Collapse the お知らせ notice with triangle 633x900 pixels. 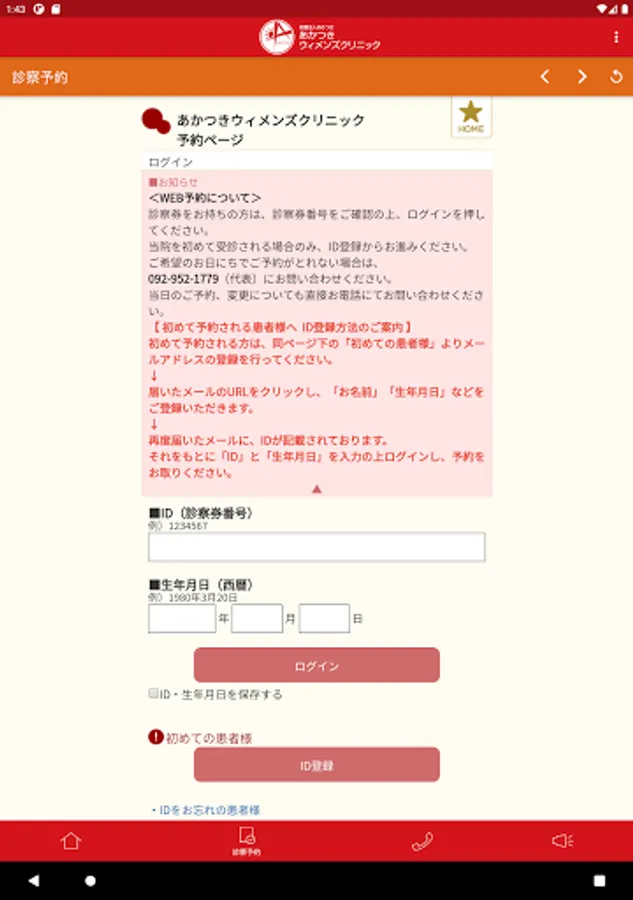tap(316, 489)
